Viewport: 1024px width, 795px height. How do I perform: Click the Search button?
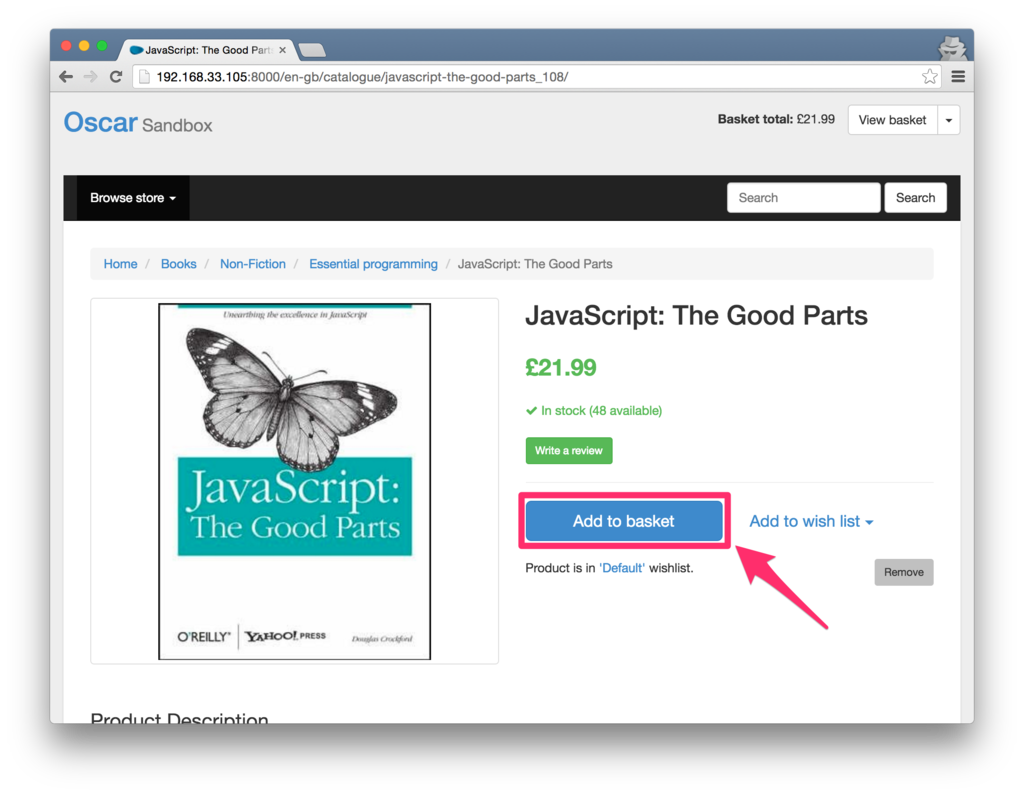[x=915, y=198]
